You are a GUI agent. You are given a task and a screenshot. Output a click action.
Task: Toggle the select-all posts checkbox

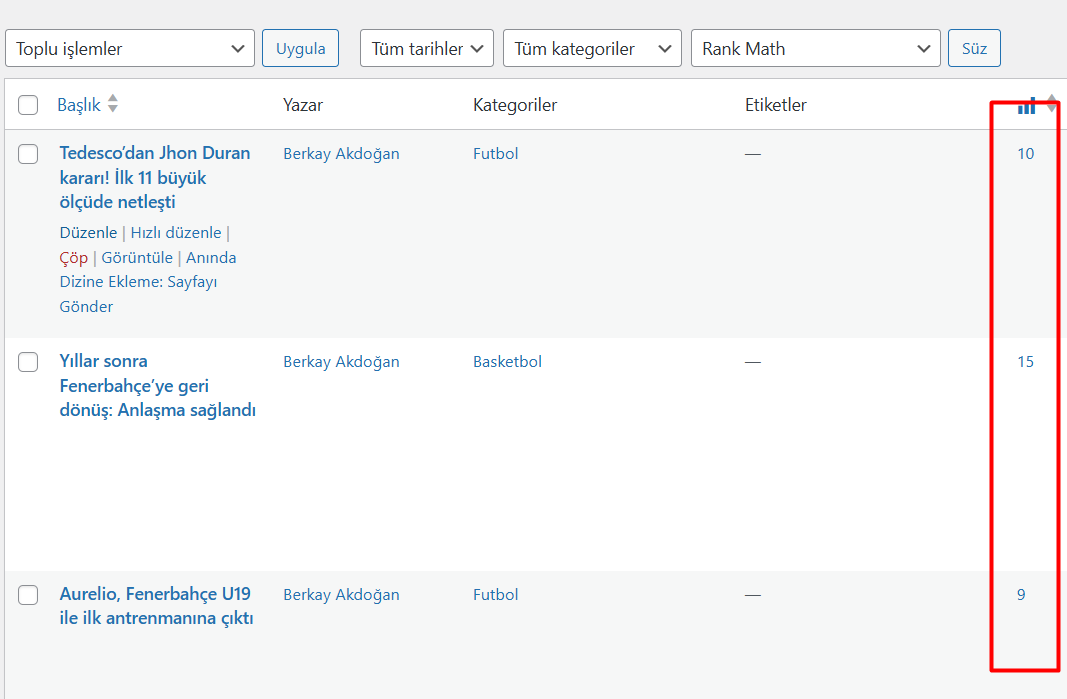pyautogui.click(x=28, y=105)
